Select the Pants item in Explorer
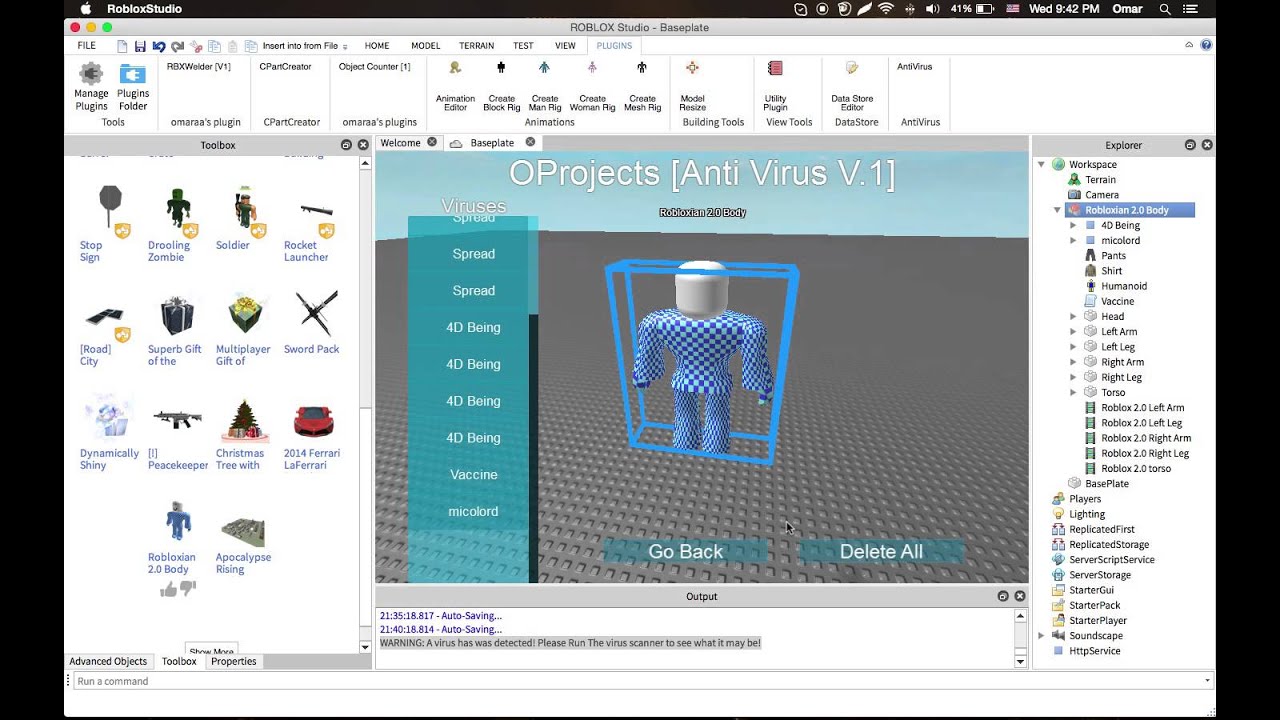The height and width of the screenshot is (720, 1280). click(1113, 256)
